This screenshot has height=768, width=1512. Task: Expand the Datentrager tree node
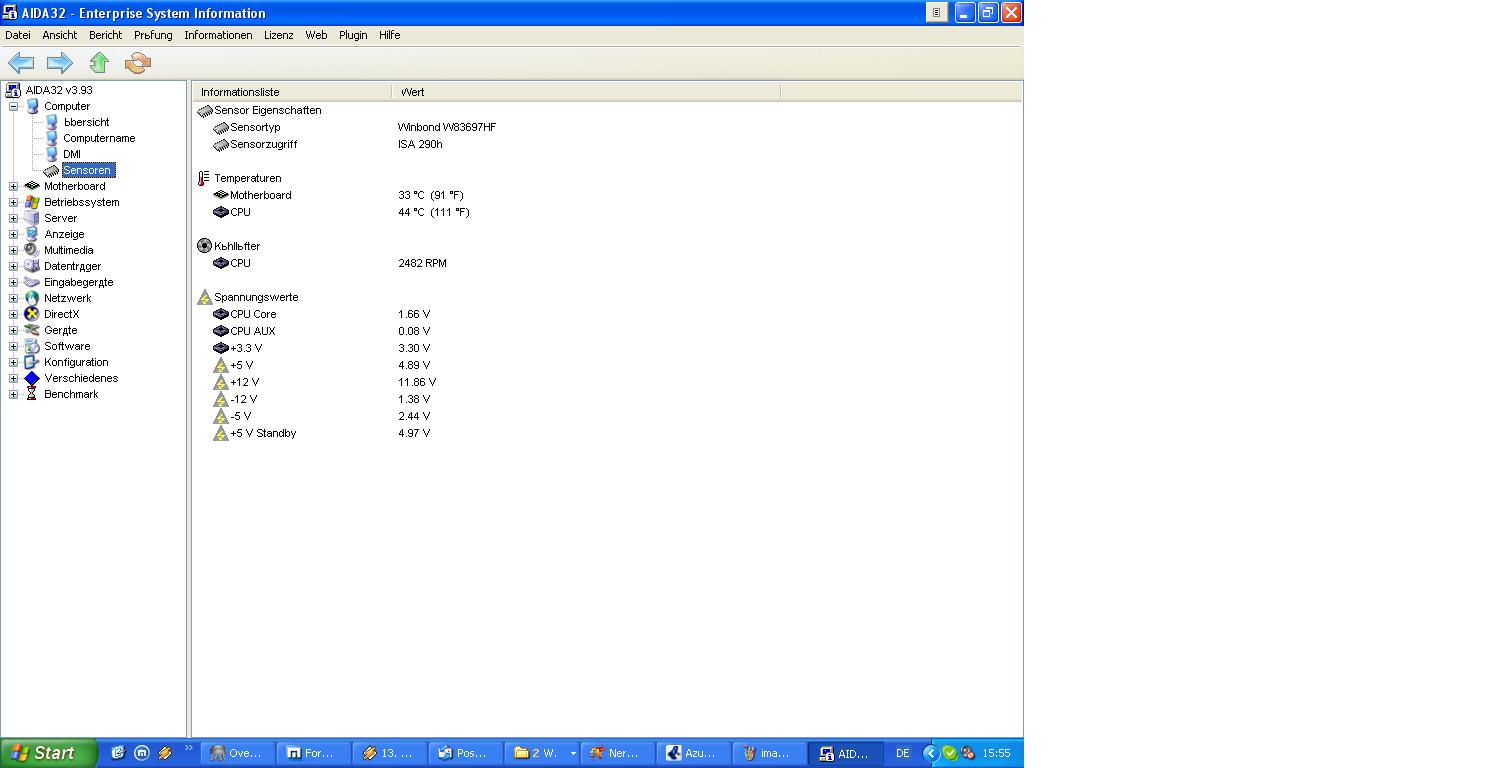click(x=14, y=266)
